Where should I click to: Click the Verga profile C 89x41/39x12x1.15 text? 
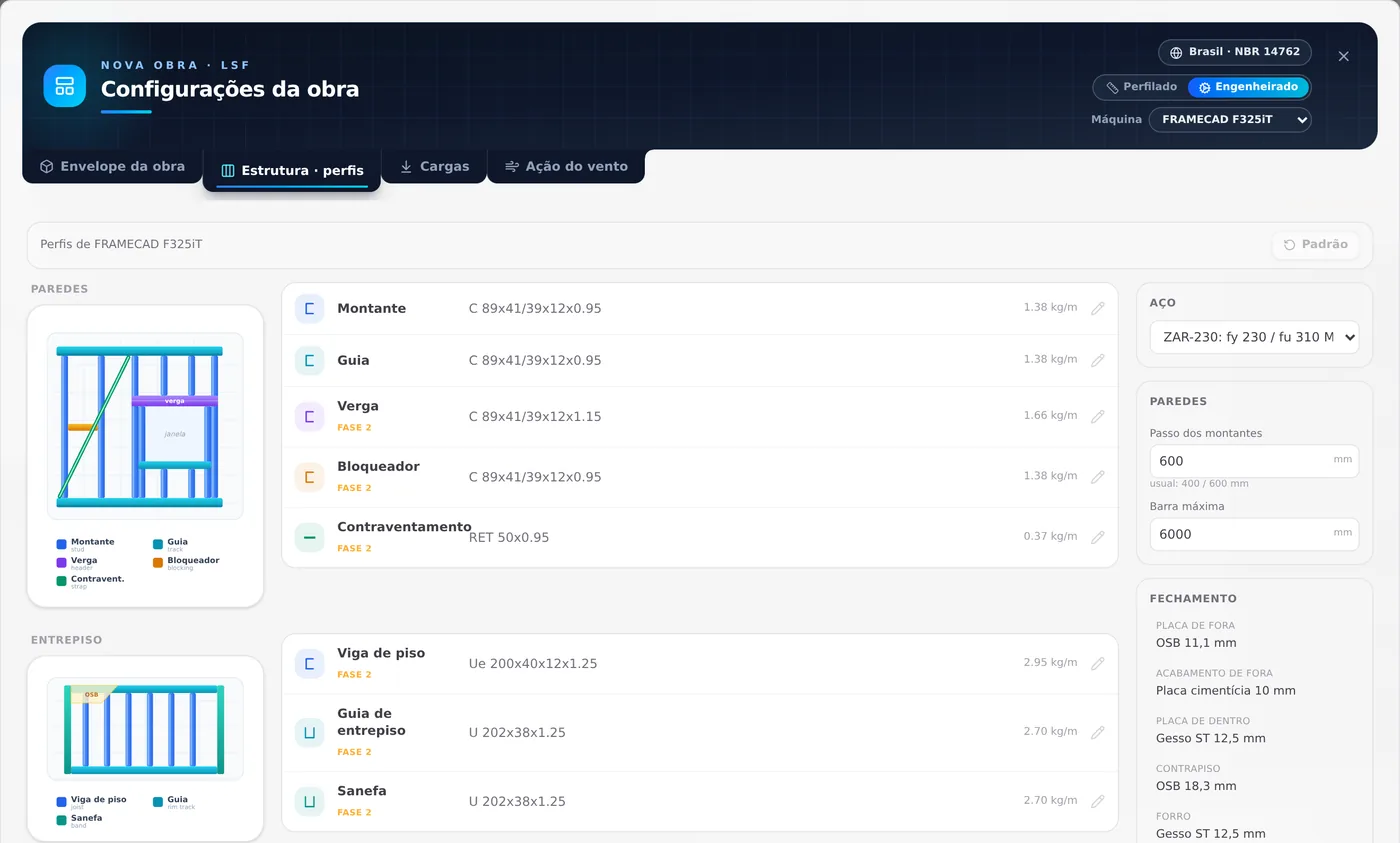click(x=535, y=417)
